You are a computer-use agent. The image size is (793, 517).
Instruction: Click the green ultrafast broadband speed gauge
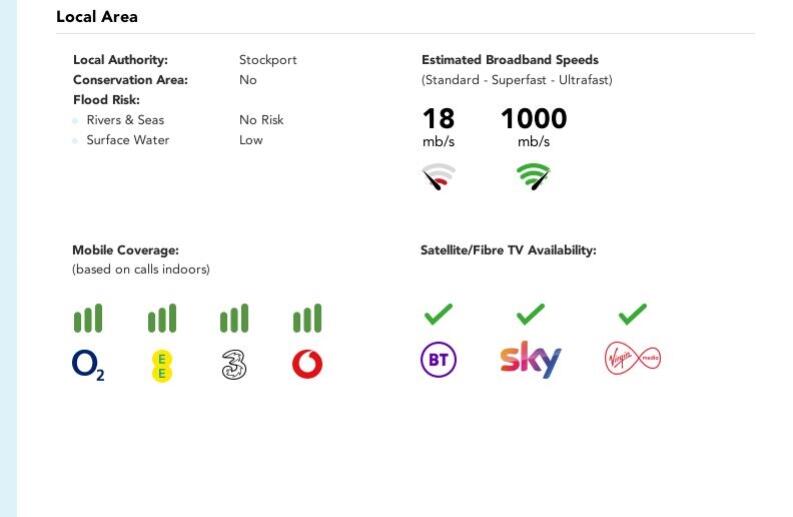(533, 178)
